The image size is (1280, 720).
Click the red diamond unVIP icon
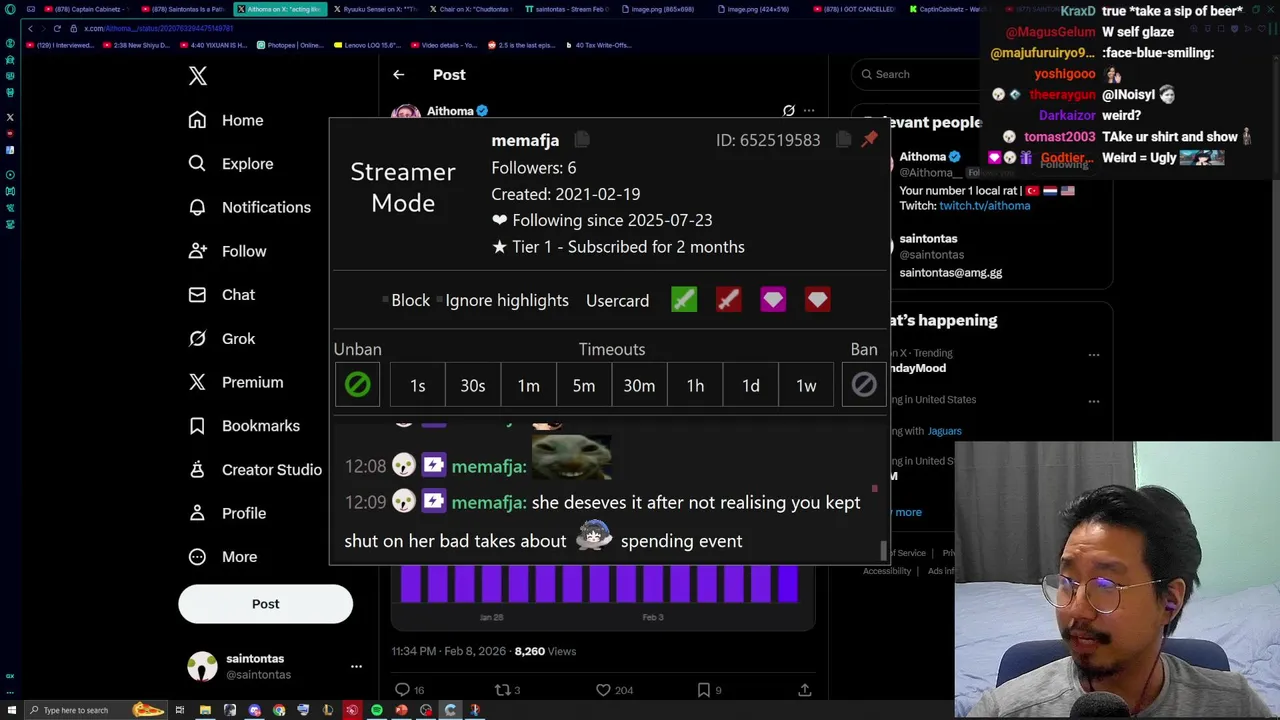[x=817, y=300]
